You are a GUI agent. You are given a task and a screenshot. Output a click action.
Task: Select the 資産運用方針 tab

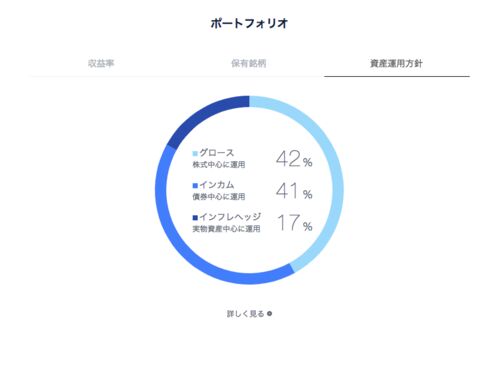click(x=396, y=63)
